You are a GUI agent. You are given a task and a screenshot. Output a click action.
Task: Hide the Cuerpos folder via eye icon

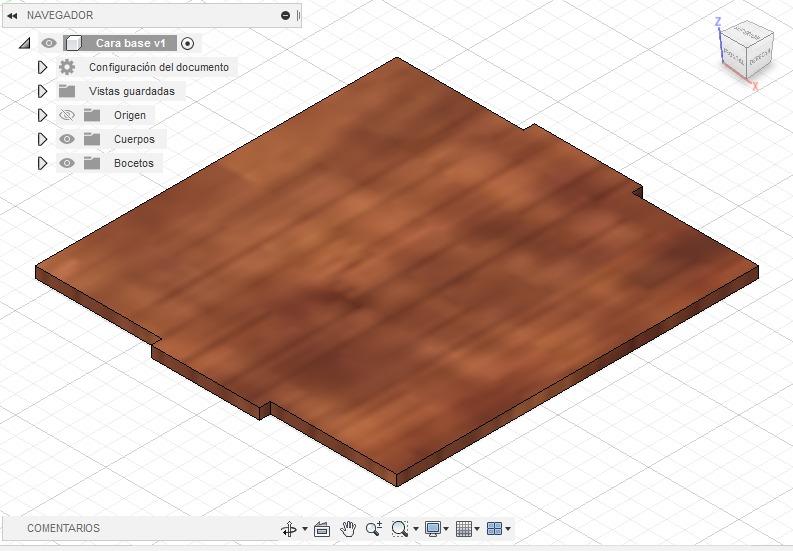[67, 139]
